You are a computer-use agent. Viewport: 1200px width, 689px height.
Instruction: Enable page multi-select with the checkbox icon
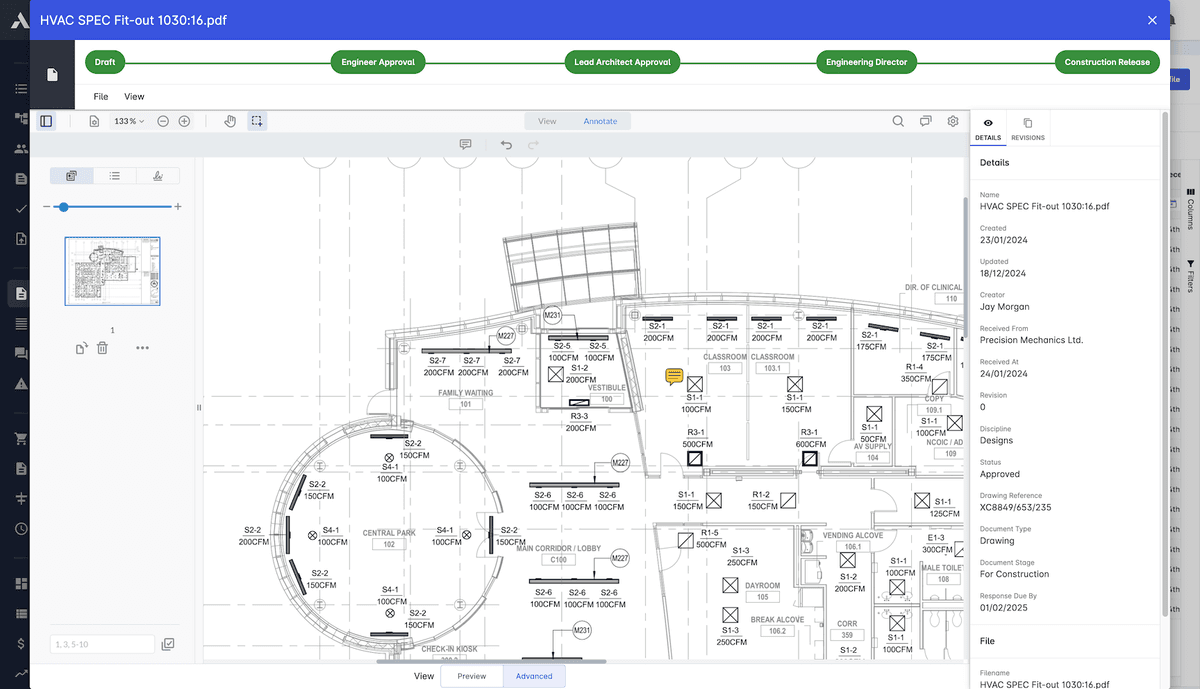tap(168, 644)
